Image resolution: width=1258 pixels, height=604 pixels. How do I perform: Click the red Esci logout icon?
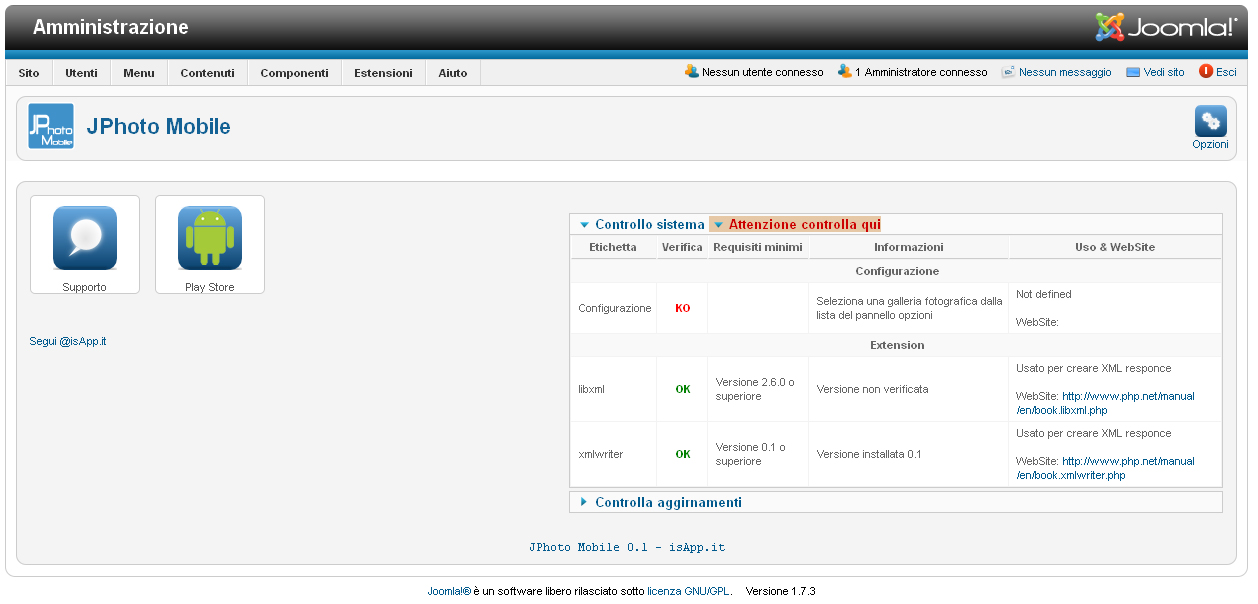click(1206, 72)
